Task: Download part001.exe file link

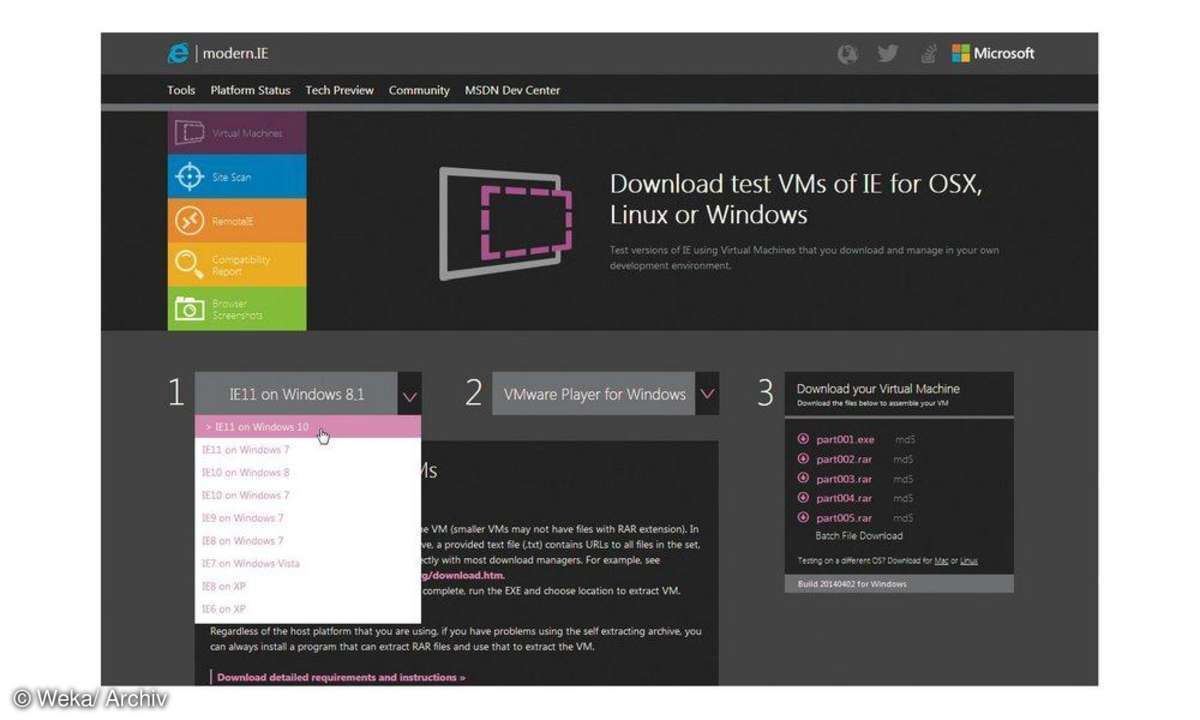Action: tap(845, 440)
